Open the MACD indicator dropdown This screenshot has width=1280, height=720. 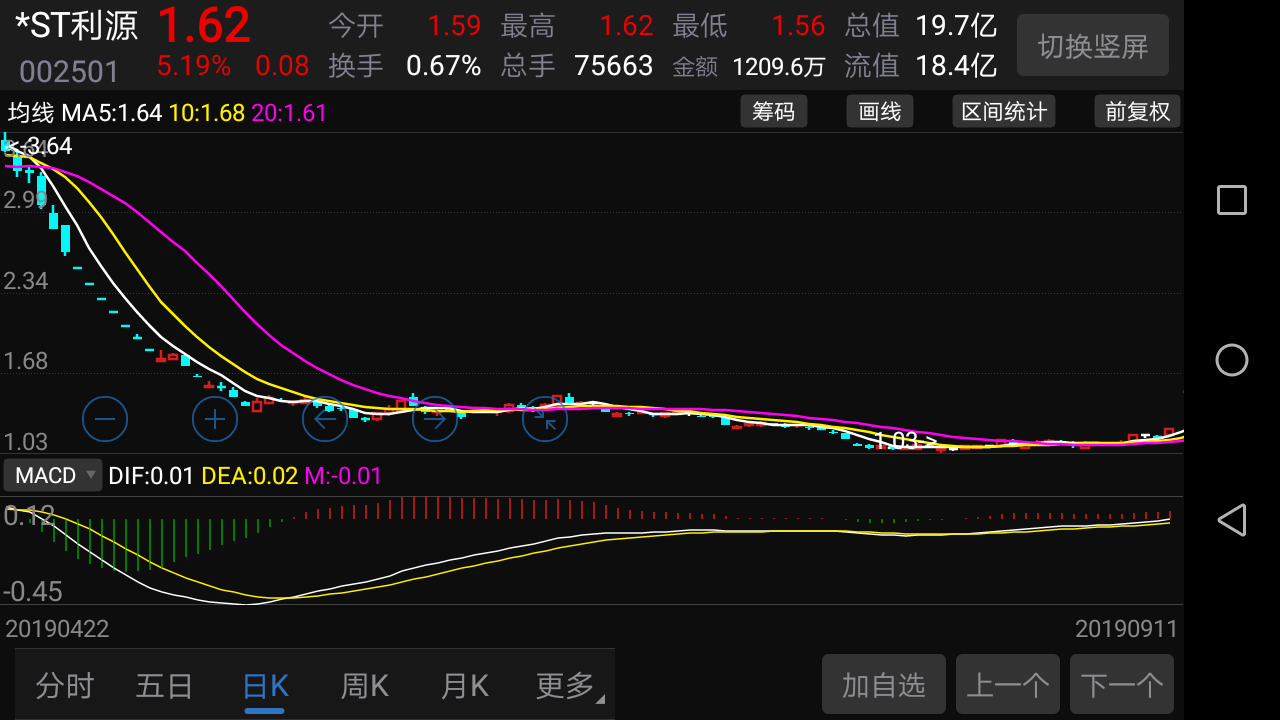pos(52,475)
